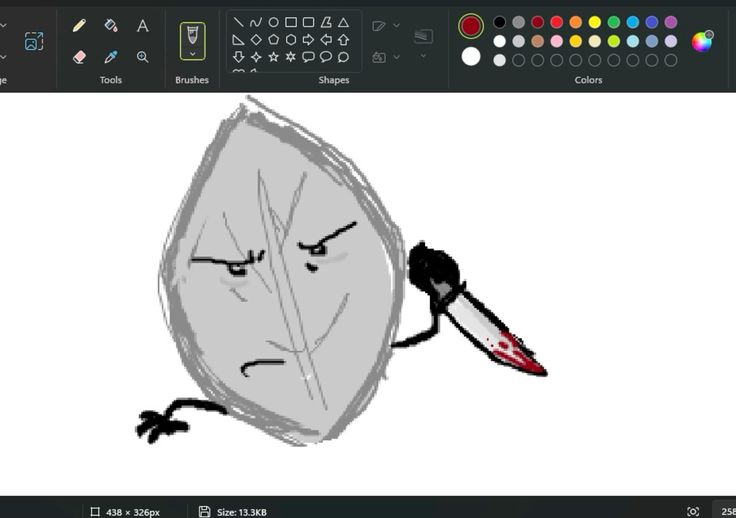The image size is (736, 518).
Task: Choose the Six-point star shape
Action: tap(291, 57)
